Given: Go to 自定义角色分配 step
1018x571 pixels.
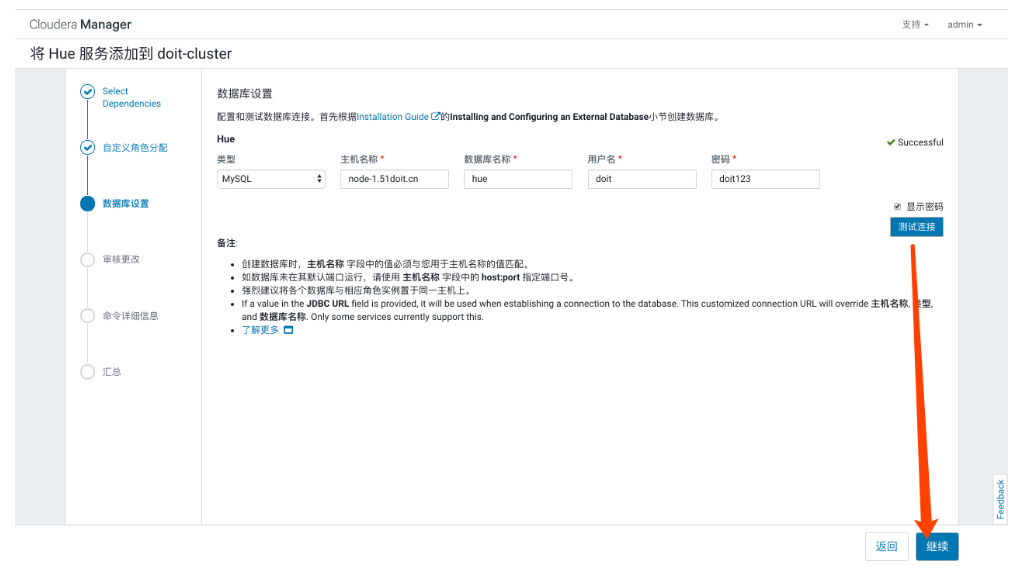Looking at the screenshot, I should click(135, 147).
